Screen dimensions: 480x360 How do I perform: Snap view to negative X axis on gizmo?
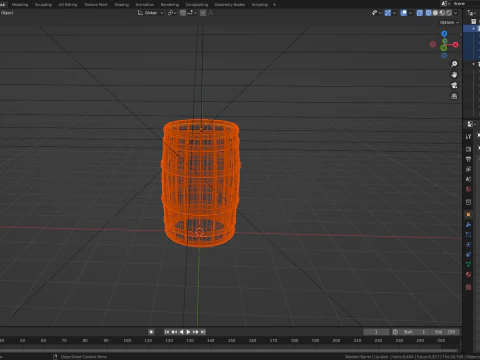(433, 44)
